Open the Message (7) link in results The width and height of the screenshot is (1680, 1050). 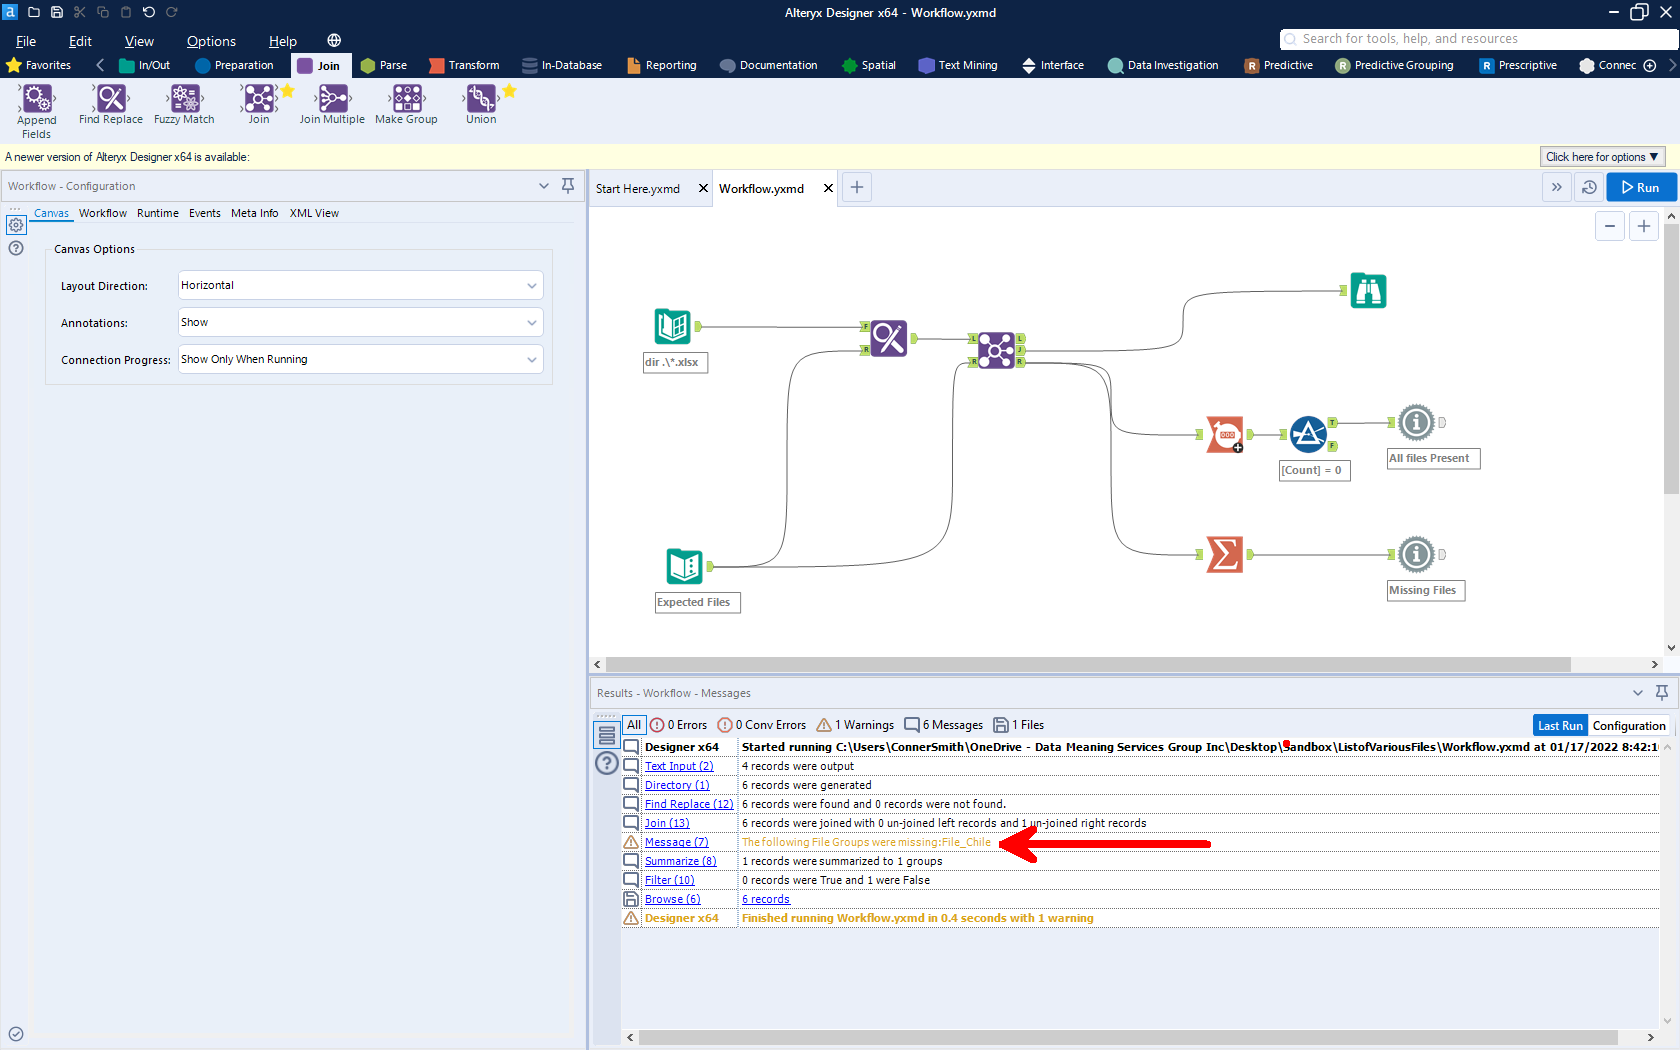tap(676, 841)
